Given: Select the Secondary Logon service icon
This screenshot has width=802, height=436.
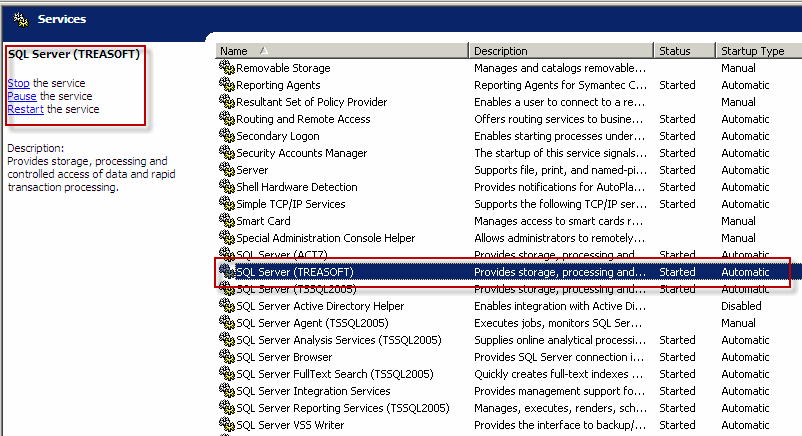Looking at the screenshot, I should [x=227, y=136].
